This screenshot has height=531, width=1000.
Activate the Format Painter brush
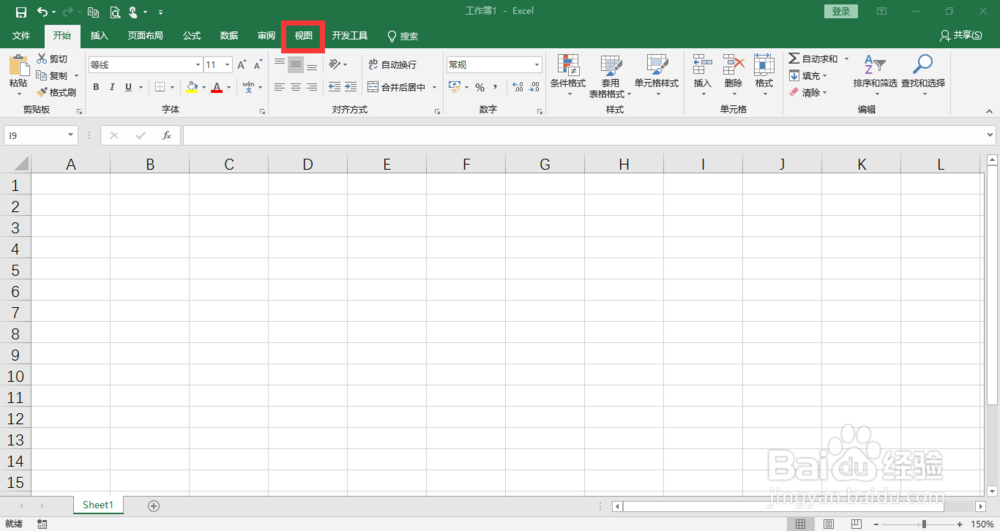pos(42,92)
